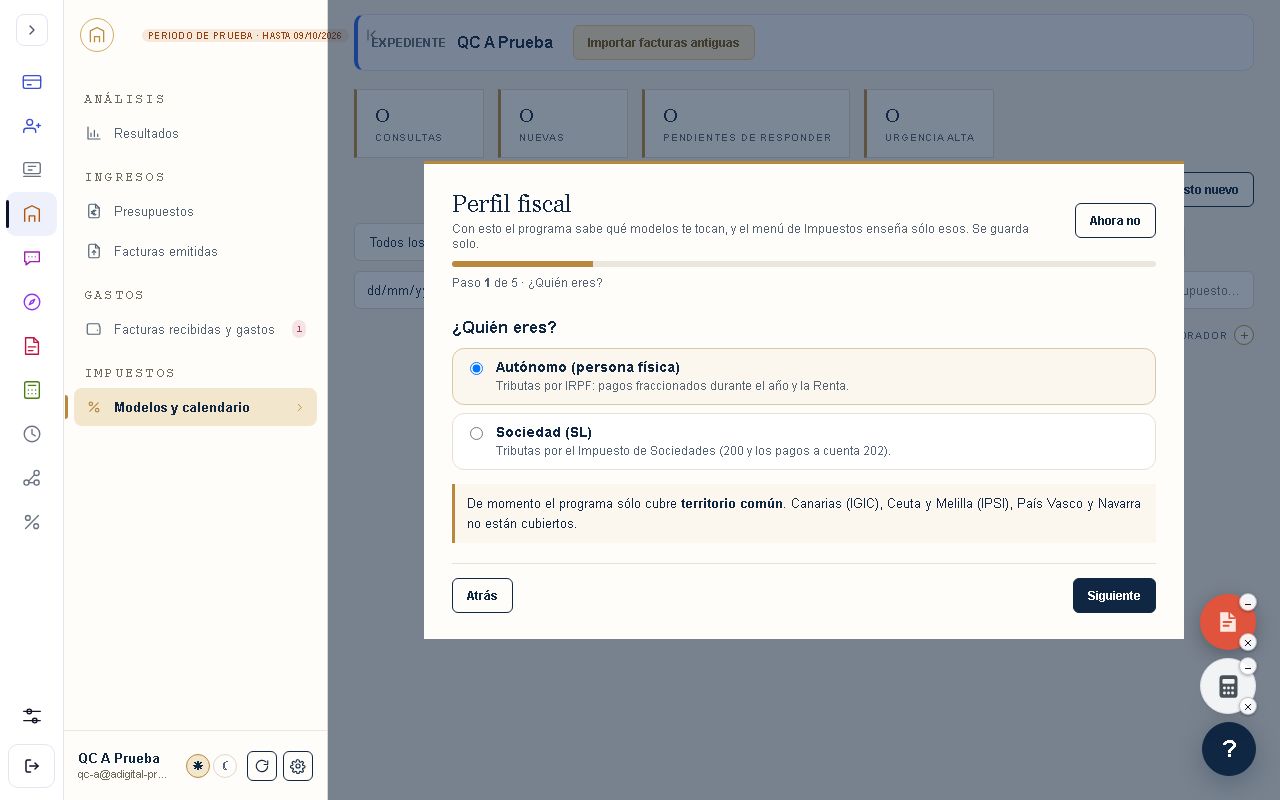Open the percent icon in rail
1280x800 pixels.
pyautogui.click(x=32, y=522)
